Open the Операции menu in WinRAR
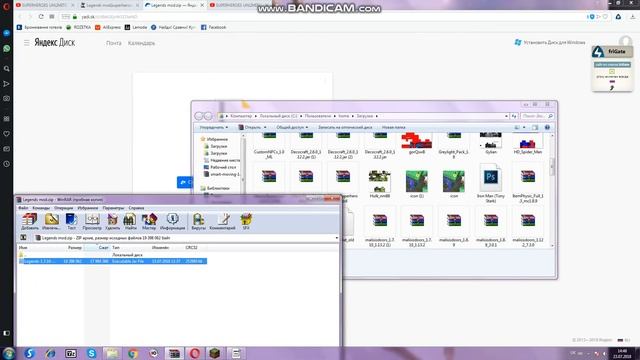The width and height of the screenshot is (640, 360). [x=63, y=208]
